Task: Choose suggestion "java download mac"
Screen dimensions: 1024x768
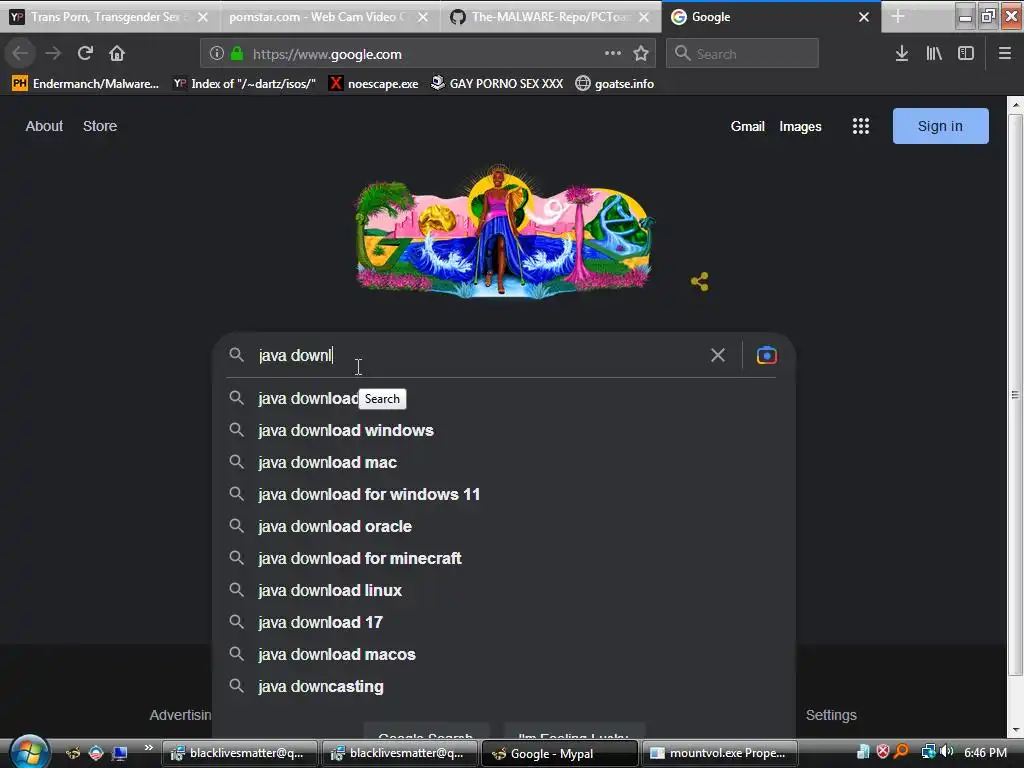Action: click(x=503, y=462)
